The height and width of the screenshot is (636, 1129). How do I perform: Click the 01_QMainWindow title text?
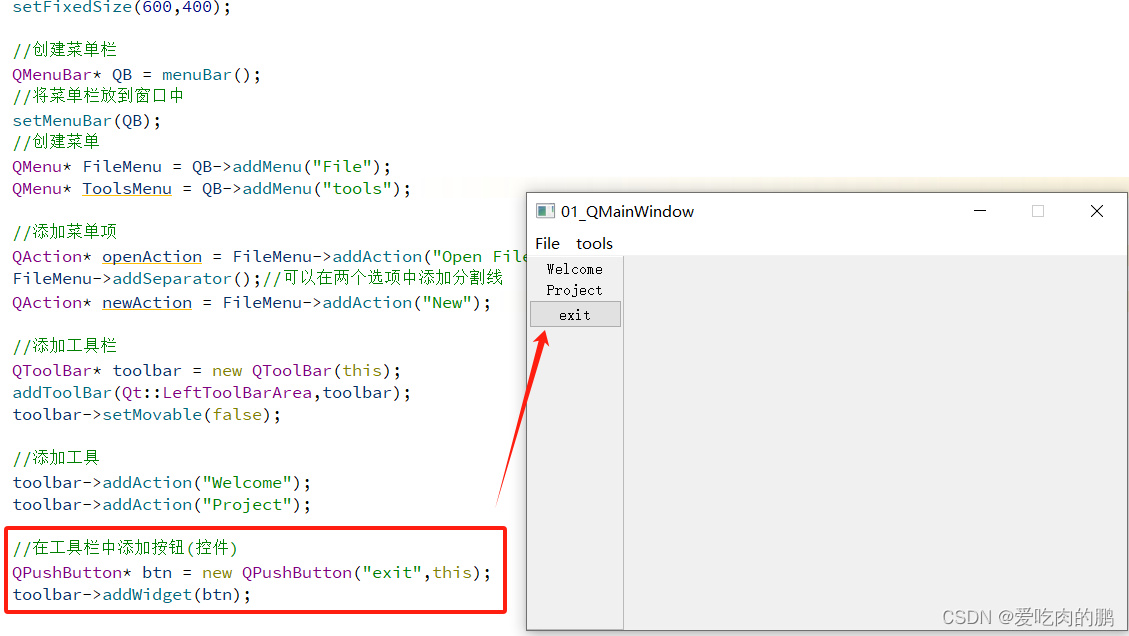click(627, 212)
